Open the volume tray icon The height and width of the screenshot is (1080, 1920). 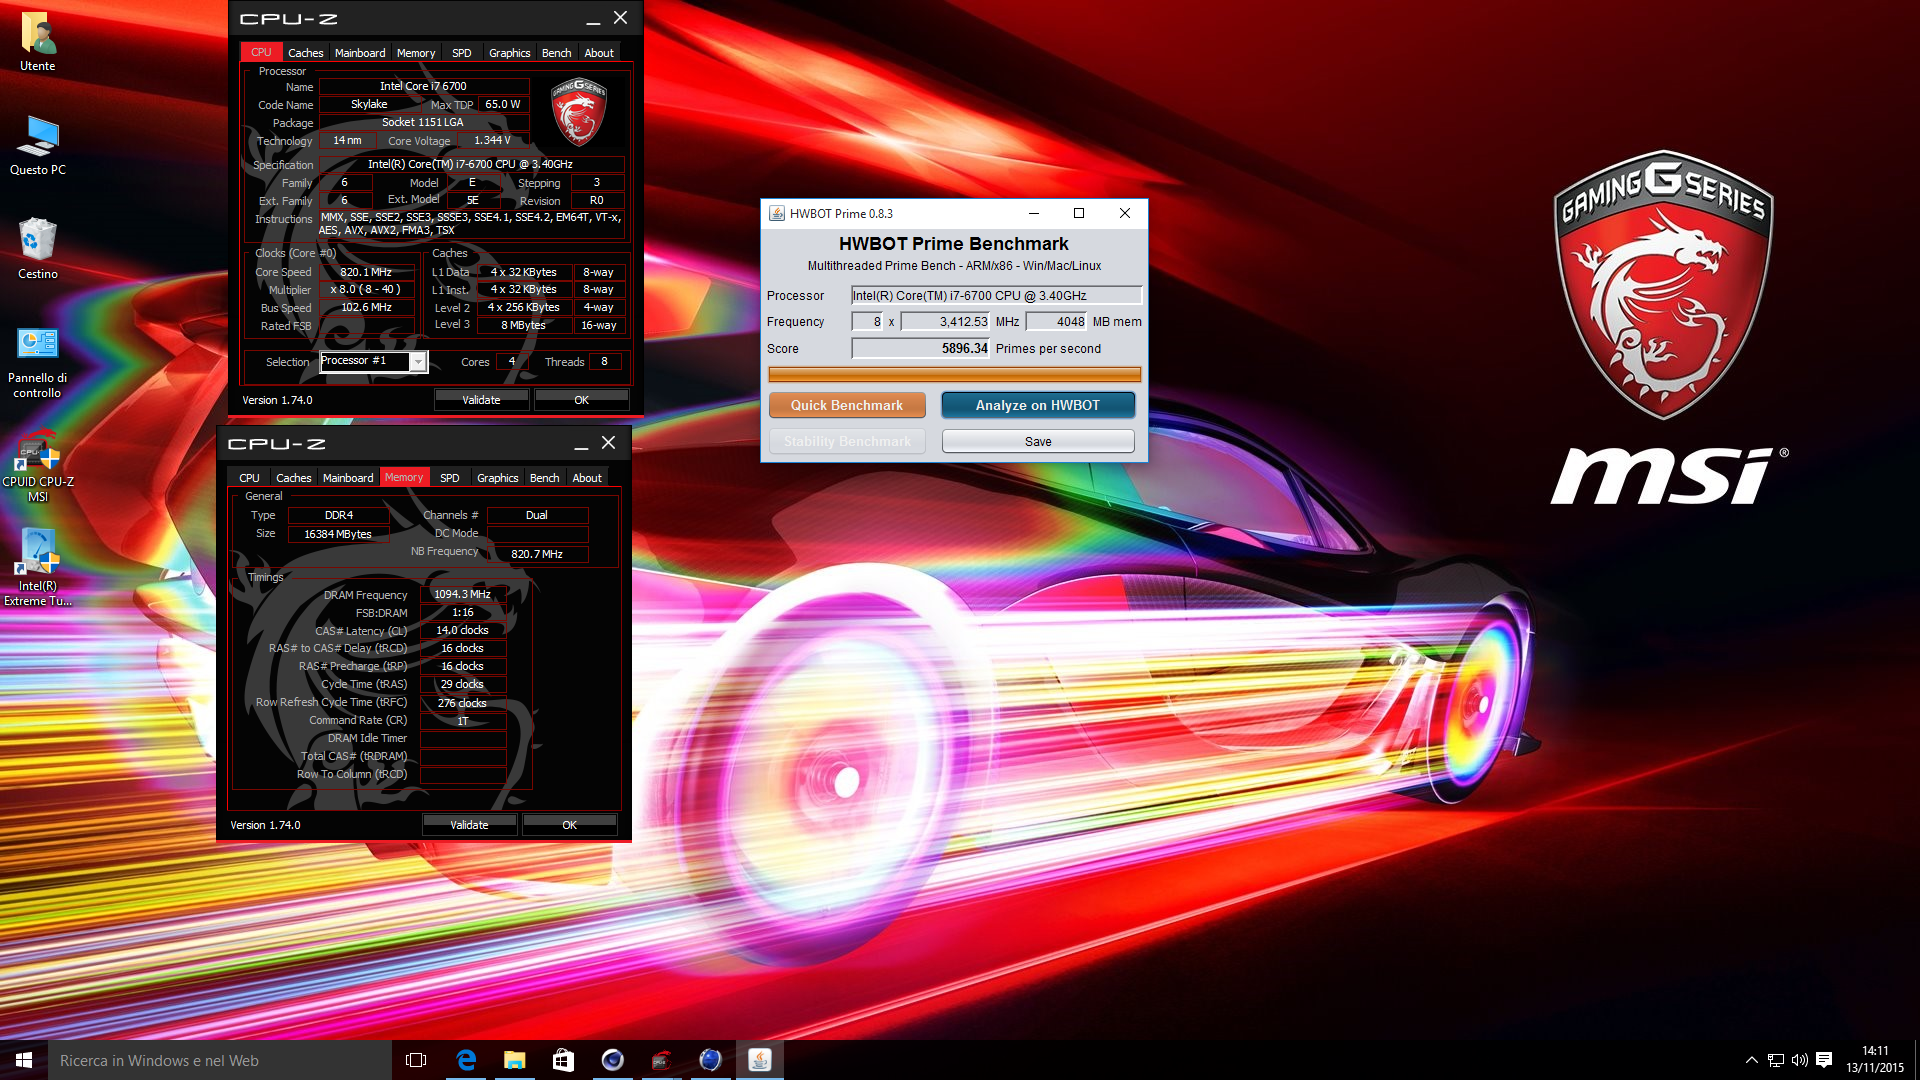pos(1800,1060)
